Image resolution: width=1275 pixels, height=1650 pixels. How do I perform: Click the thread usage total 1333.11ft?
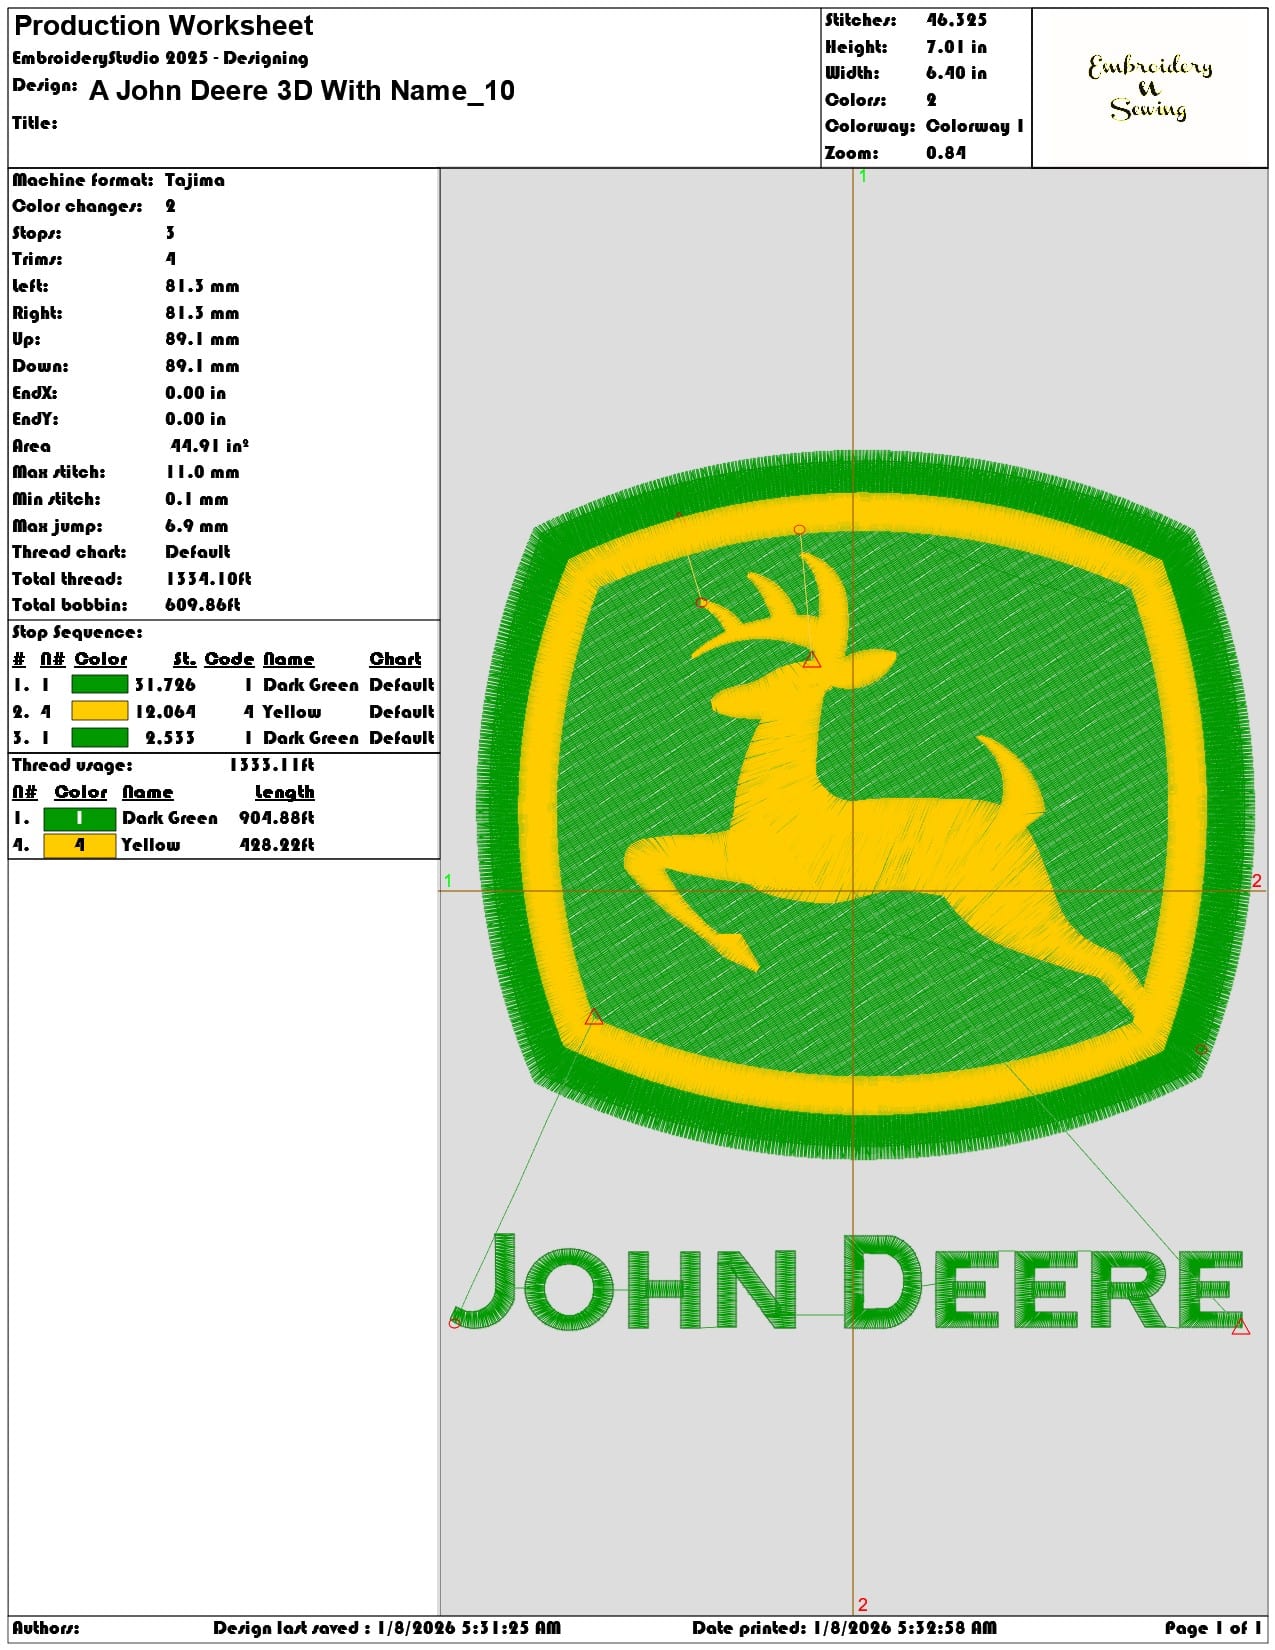point(272,765)
